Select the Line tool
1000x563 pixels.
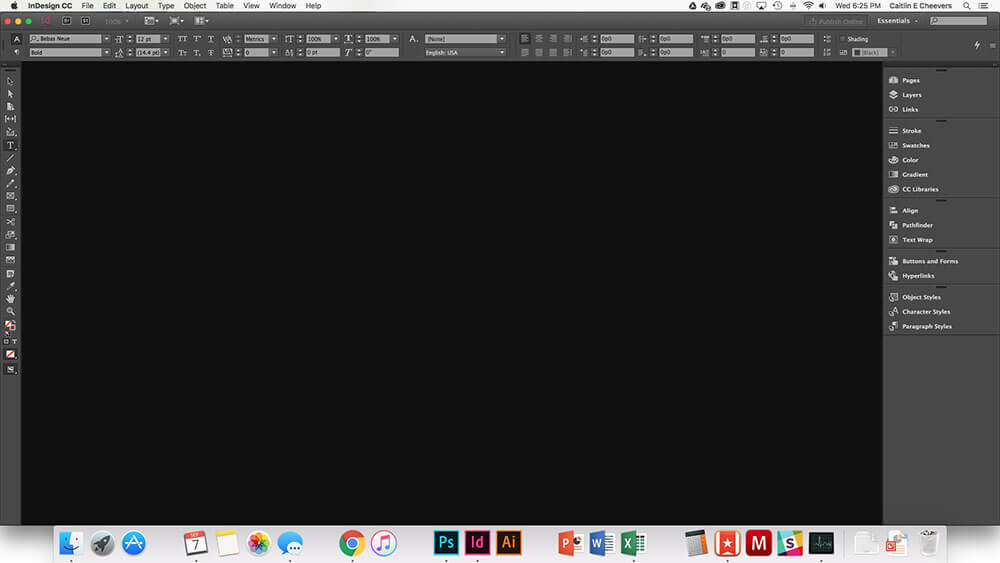pyautogui.click(x=10, y=158)
